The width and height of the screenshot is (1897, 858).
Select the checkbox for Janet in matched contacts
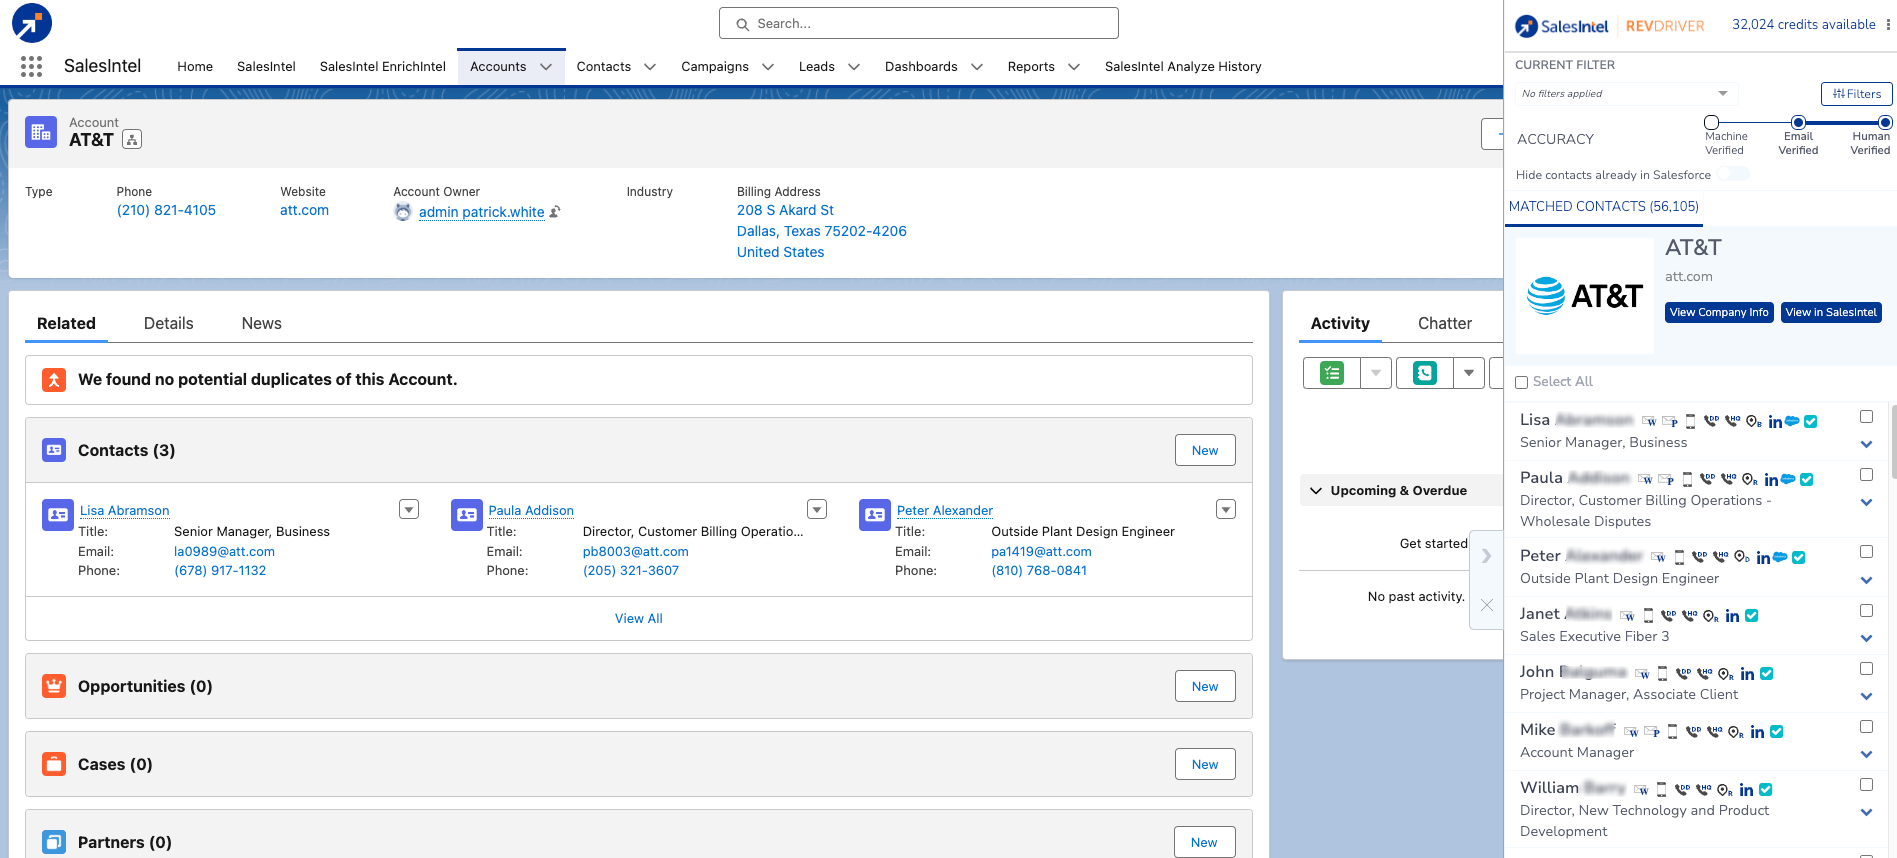pos(1866,611)
